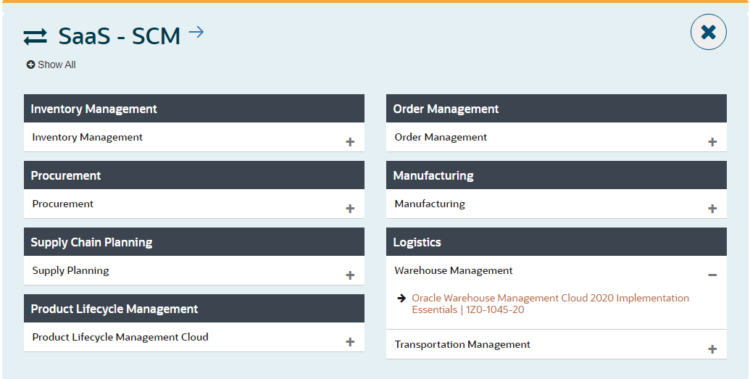Click the Logistics section header

point(556,242)
